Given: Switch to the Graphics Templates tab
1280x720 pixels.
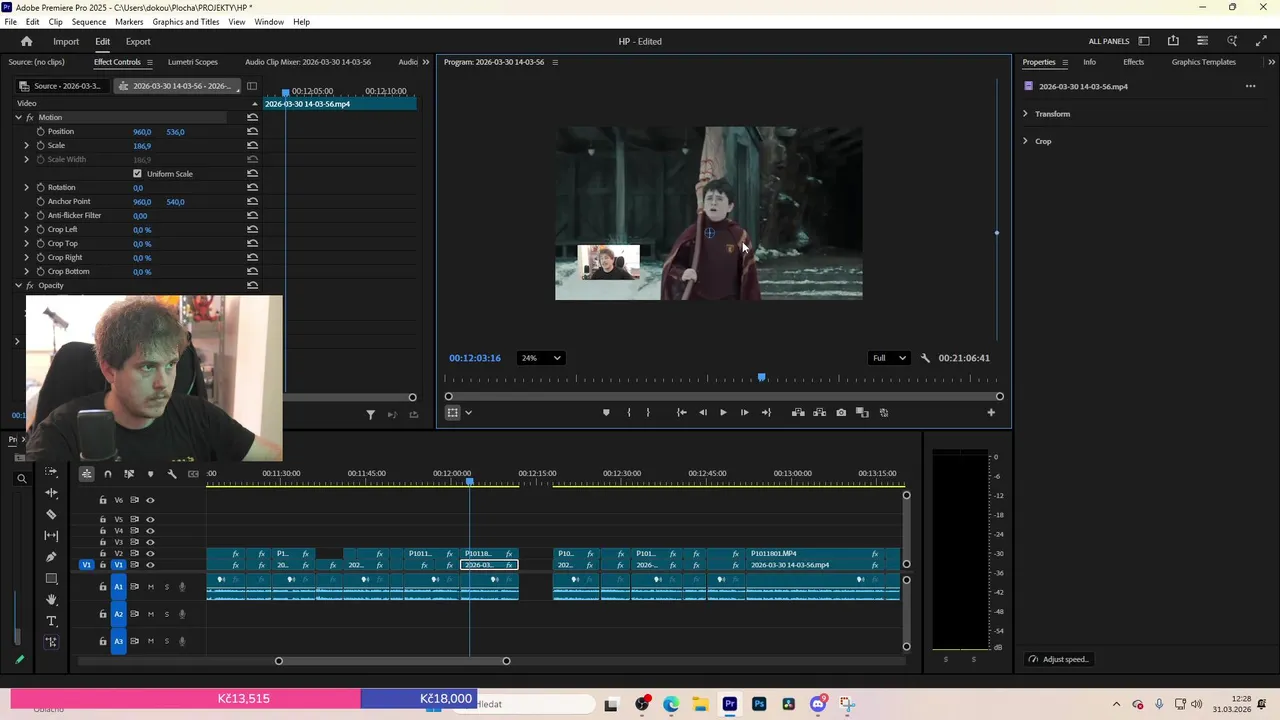Looking at the screenshot, I should point(1204,62).
